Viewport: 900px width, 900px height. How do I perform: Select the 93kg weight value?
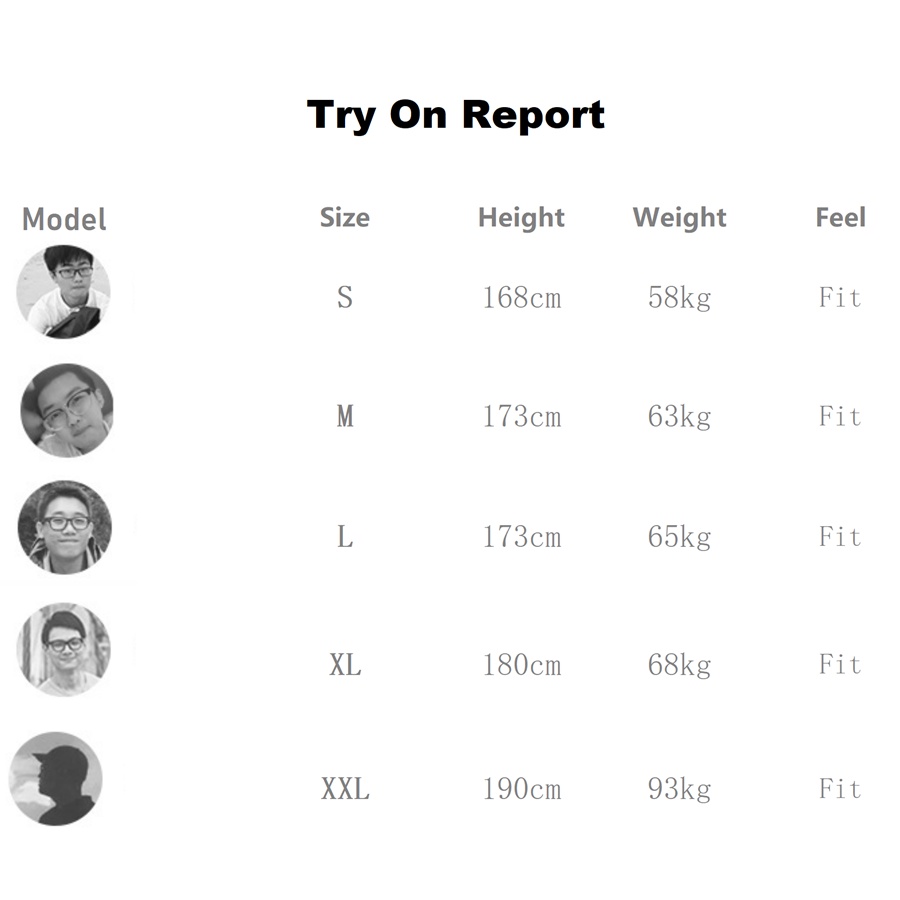tap(679, 789)
